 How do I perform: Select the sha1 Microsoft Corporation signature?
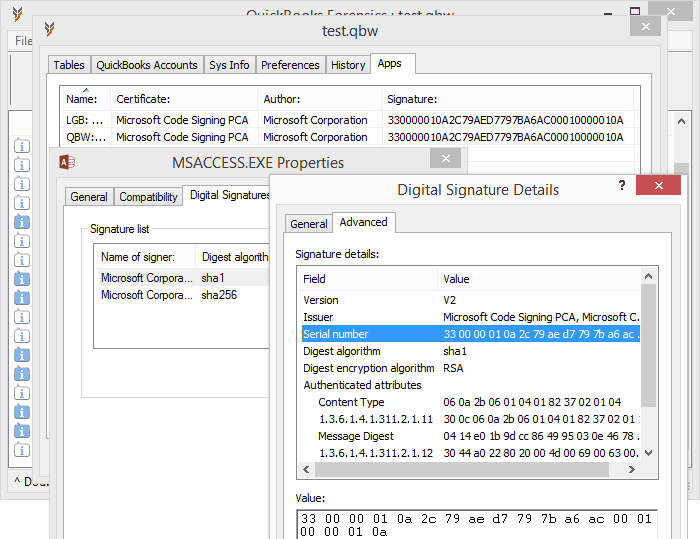click(x=182, y=278)
